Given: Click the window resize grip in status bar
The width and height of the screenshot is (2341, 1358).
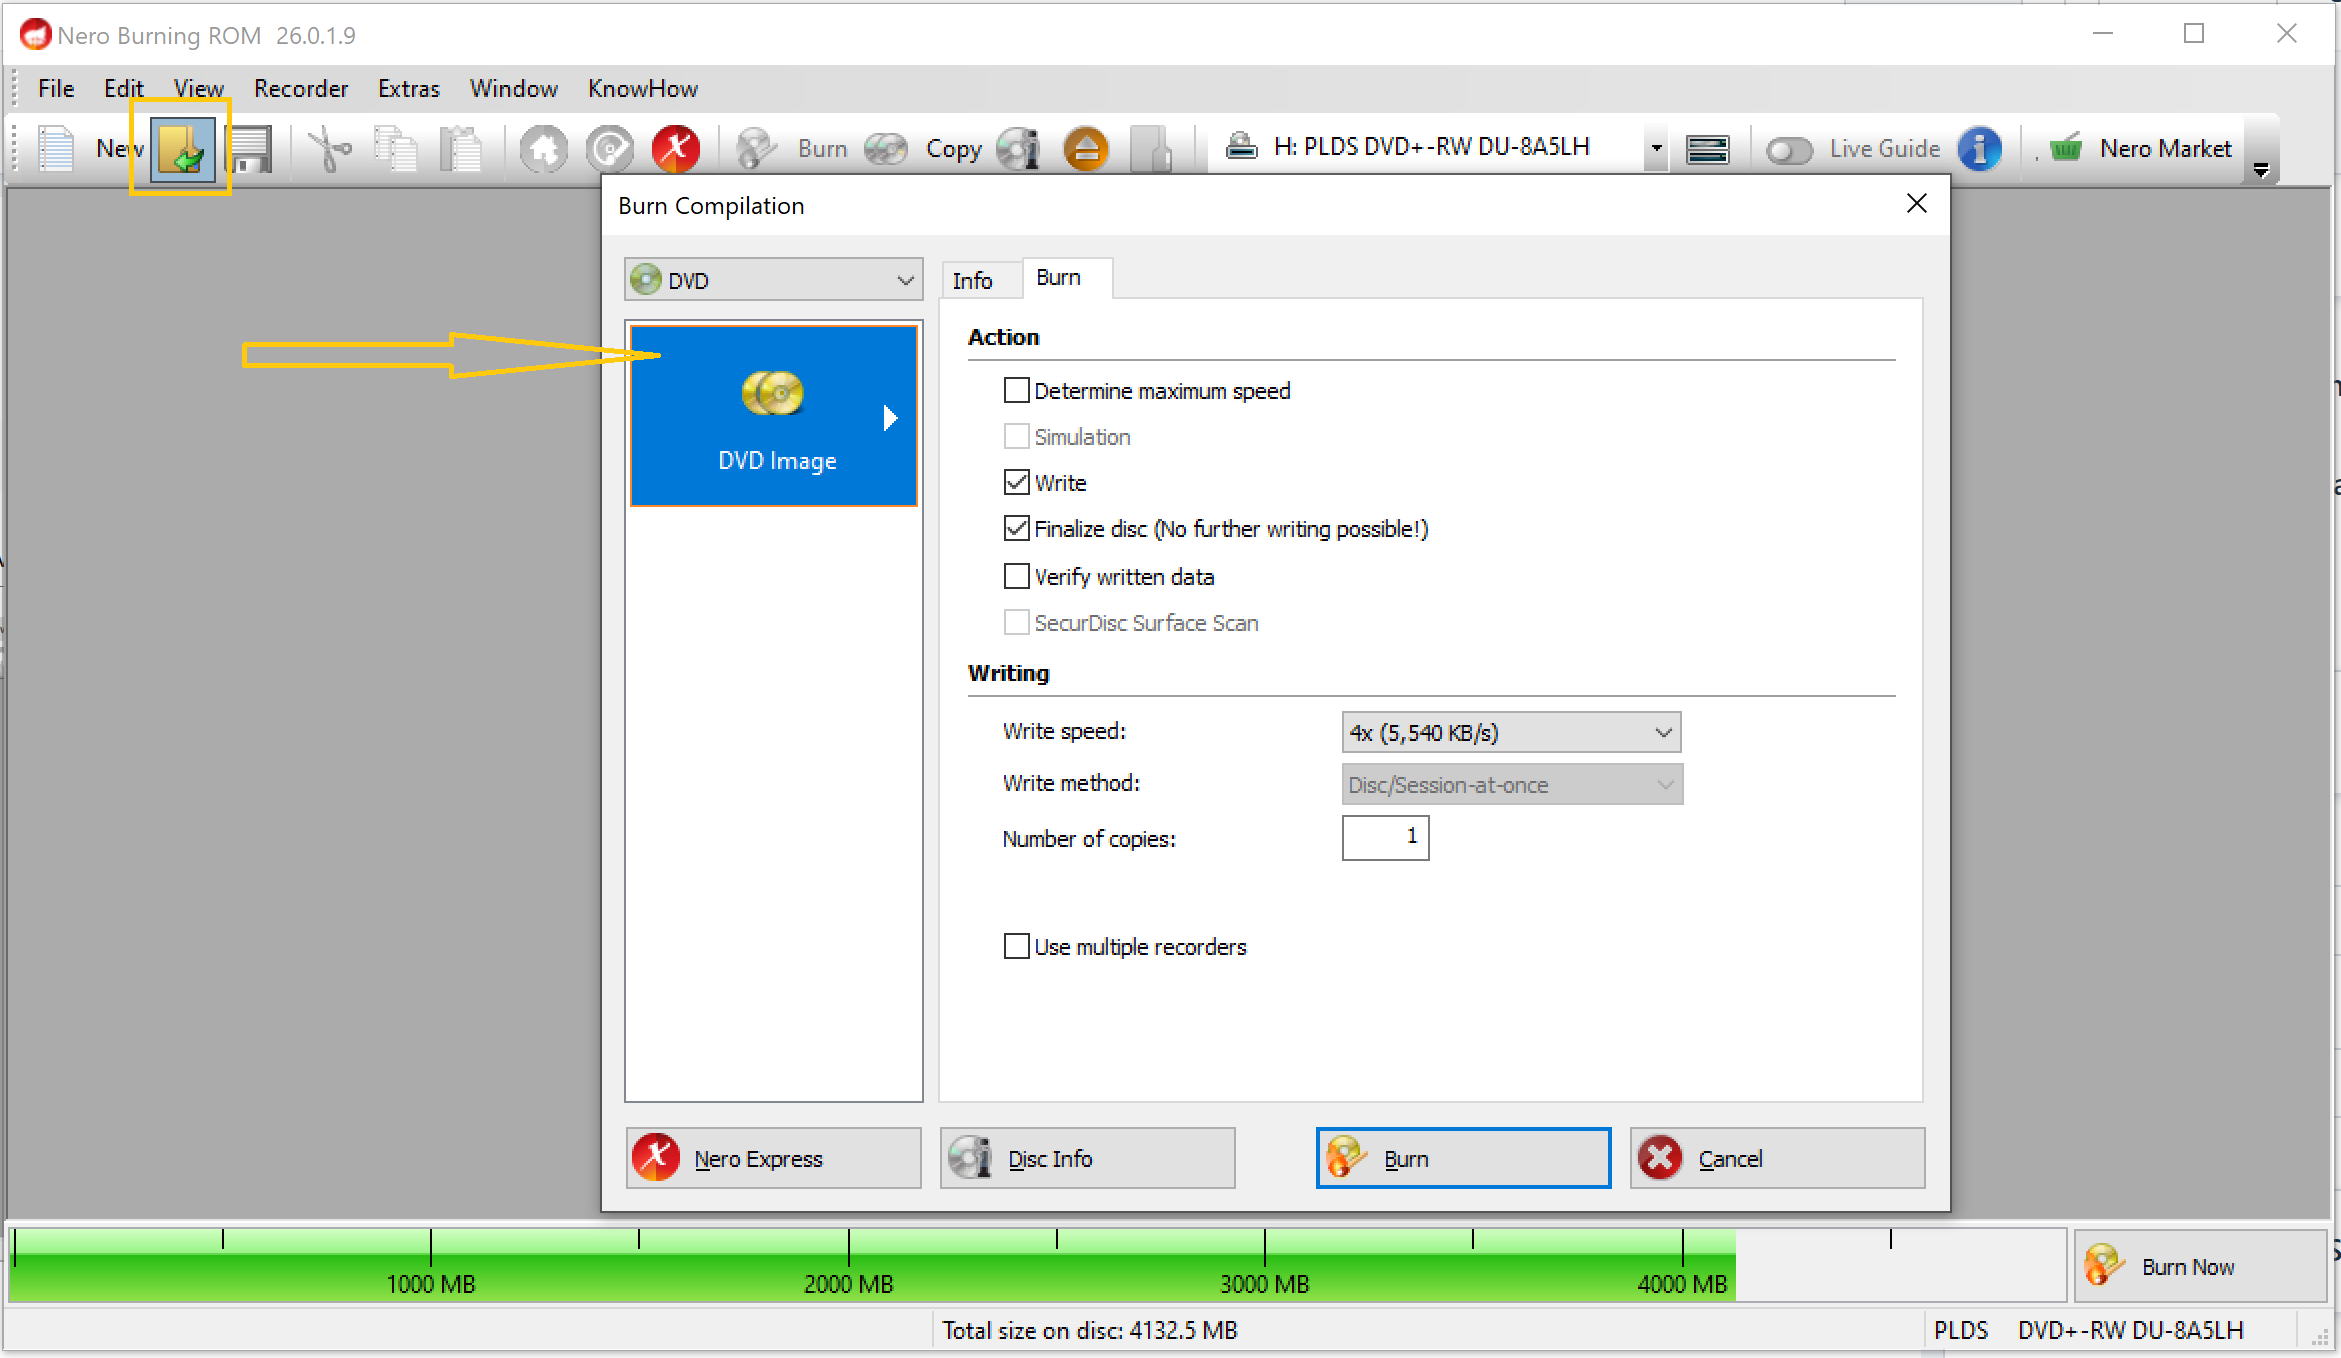Looking at the screenshot, I should tap(2319, 1338).
